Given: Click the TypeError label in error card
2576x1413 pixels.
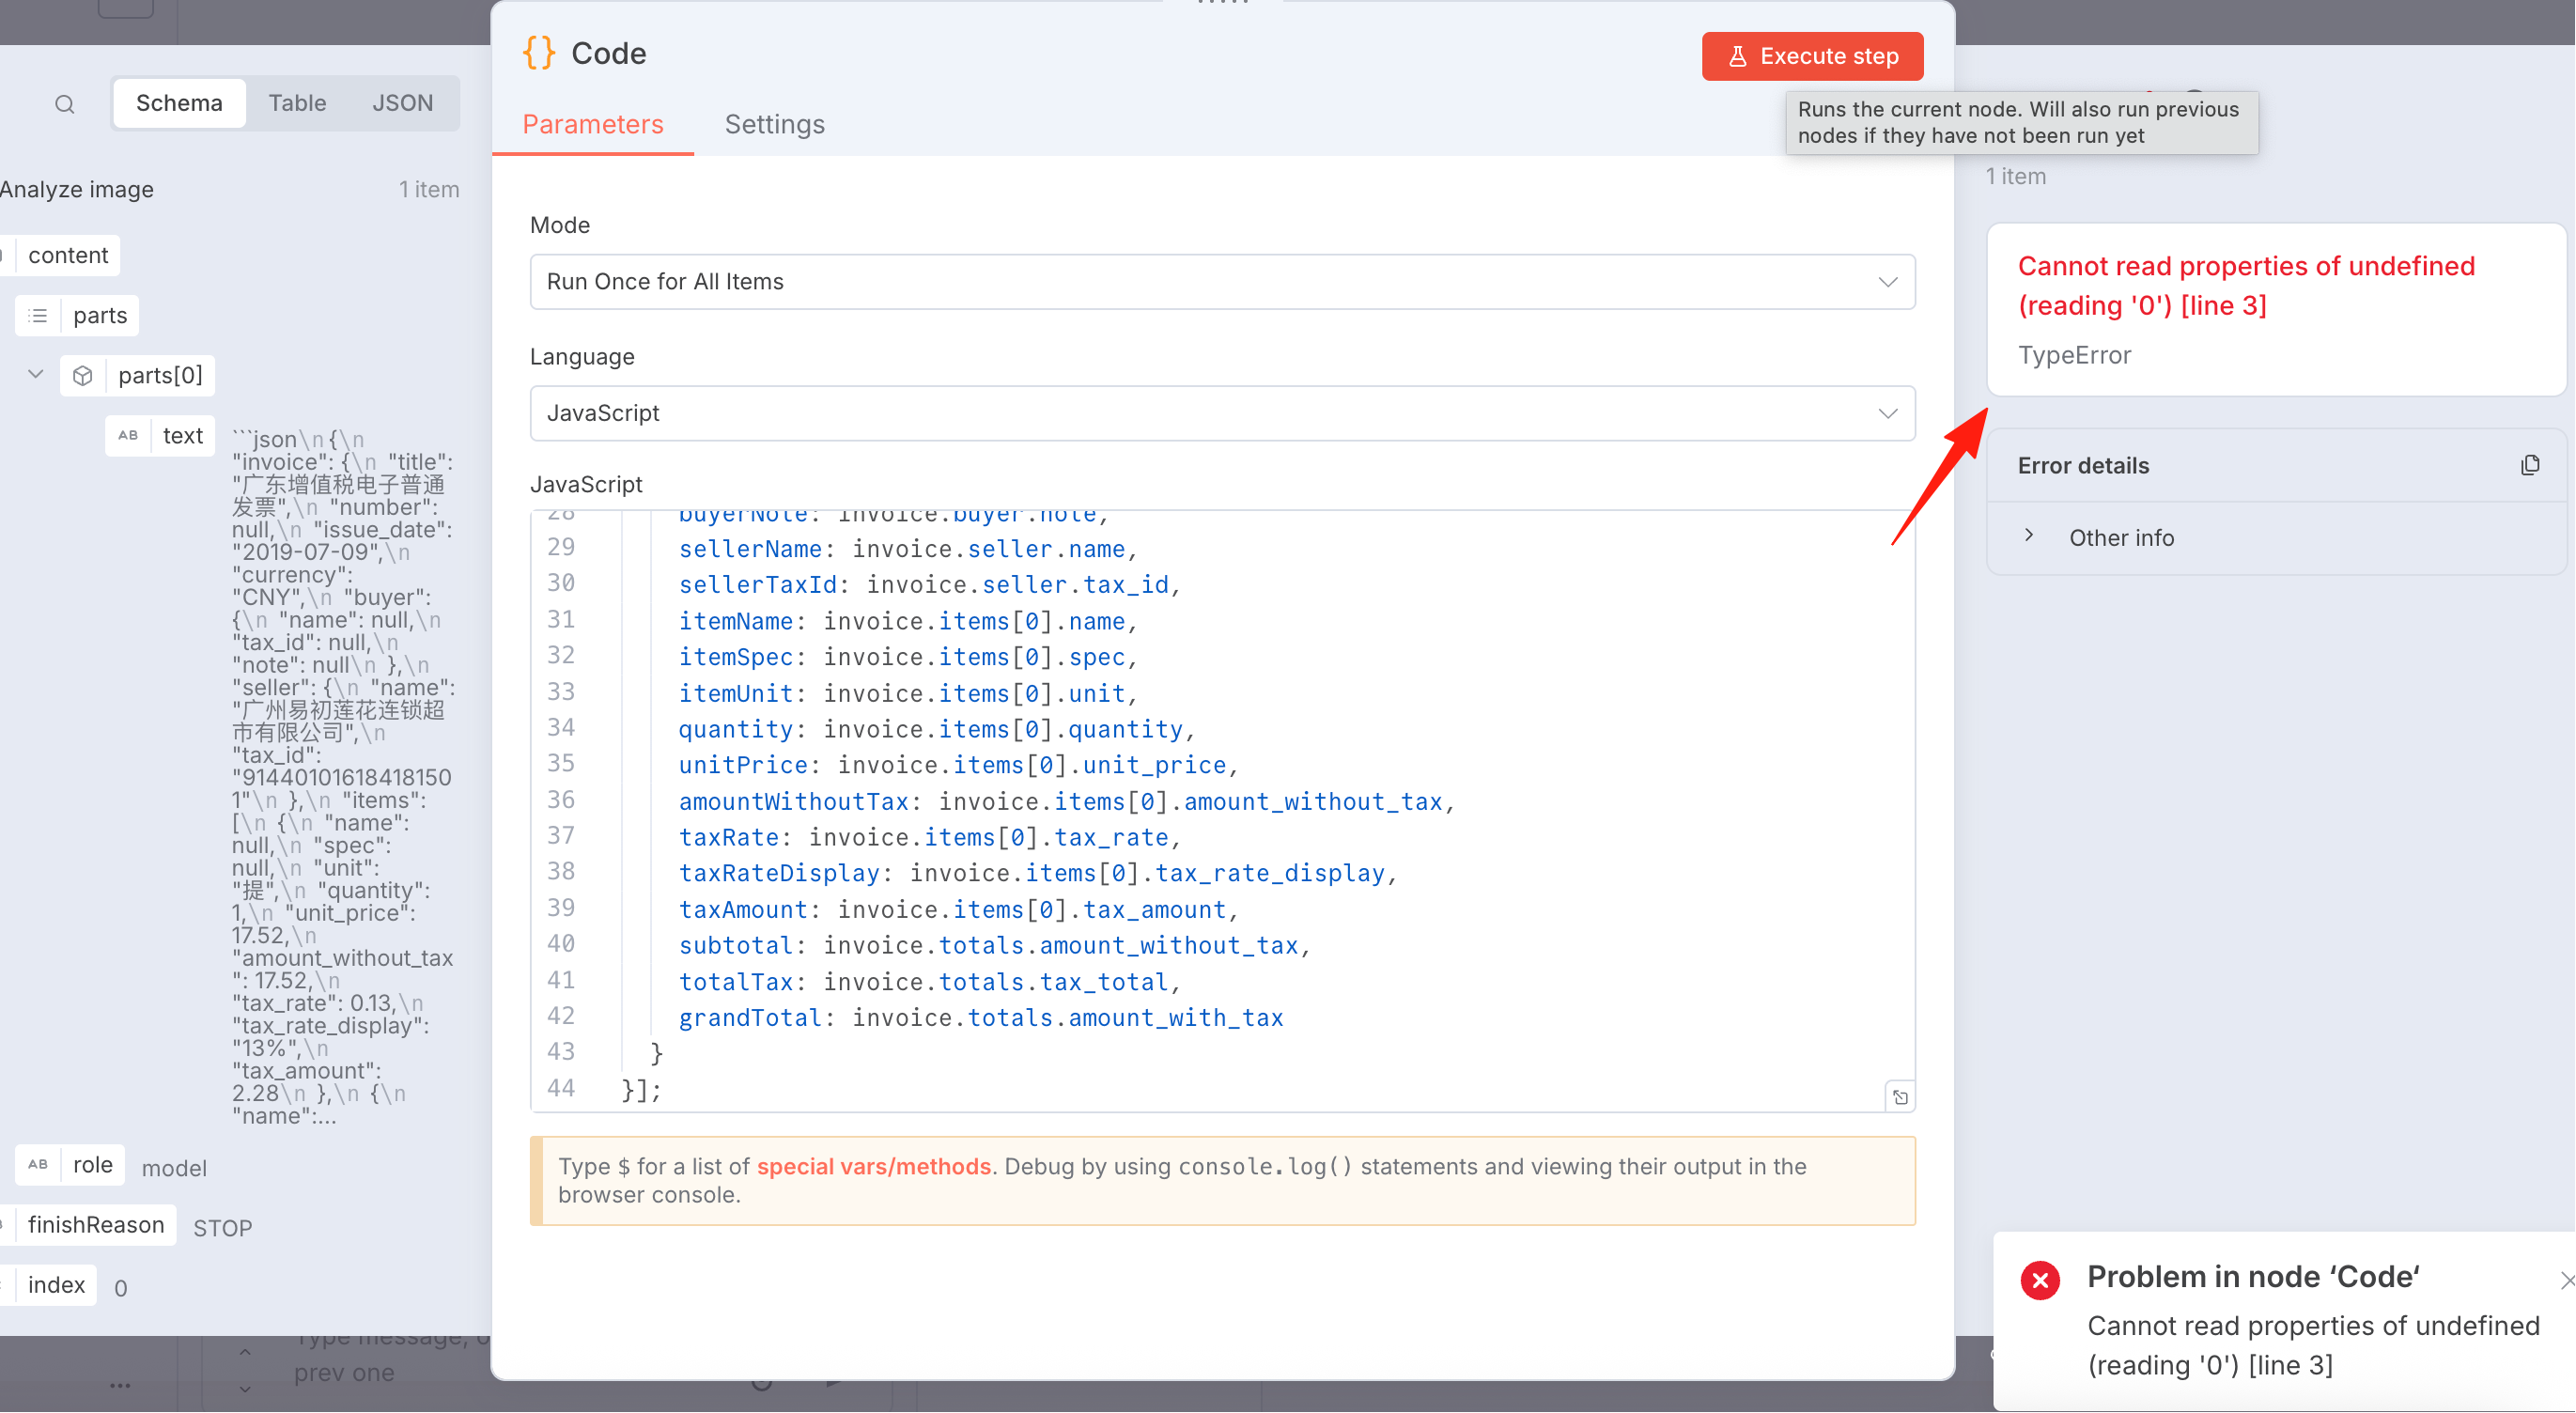Looking at the screenshot, I should pos(2074,355).
